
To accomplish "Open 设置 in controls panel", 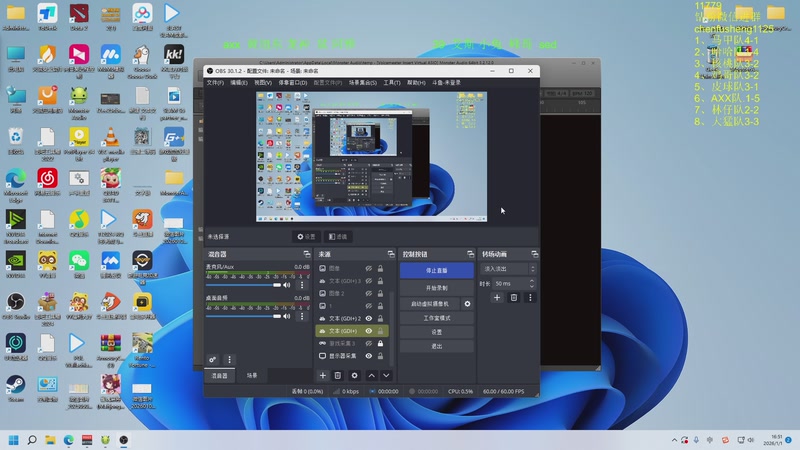I will click(437, 332).
